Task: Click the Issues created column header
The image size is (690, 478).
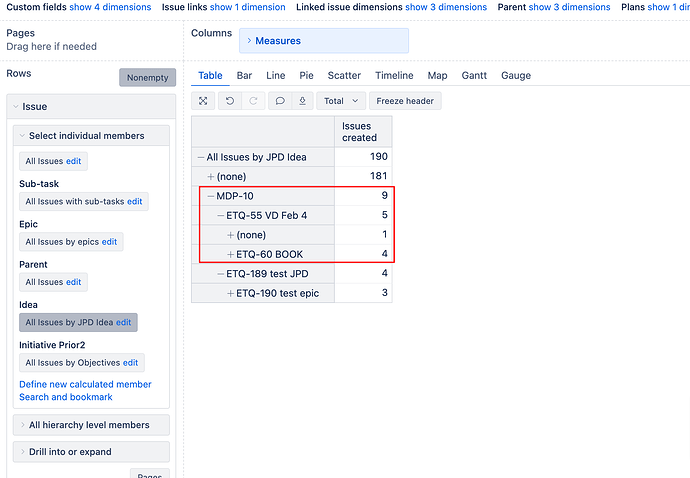Action: click(363, 132)
